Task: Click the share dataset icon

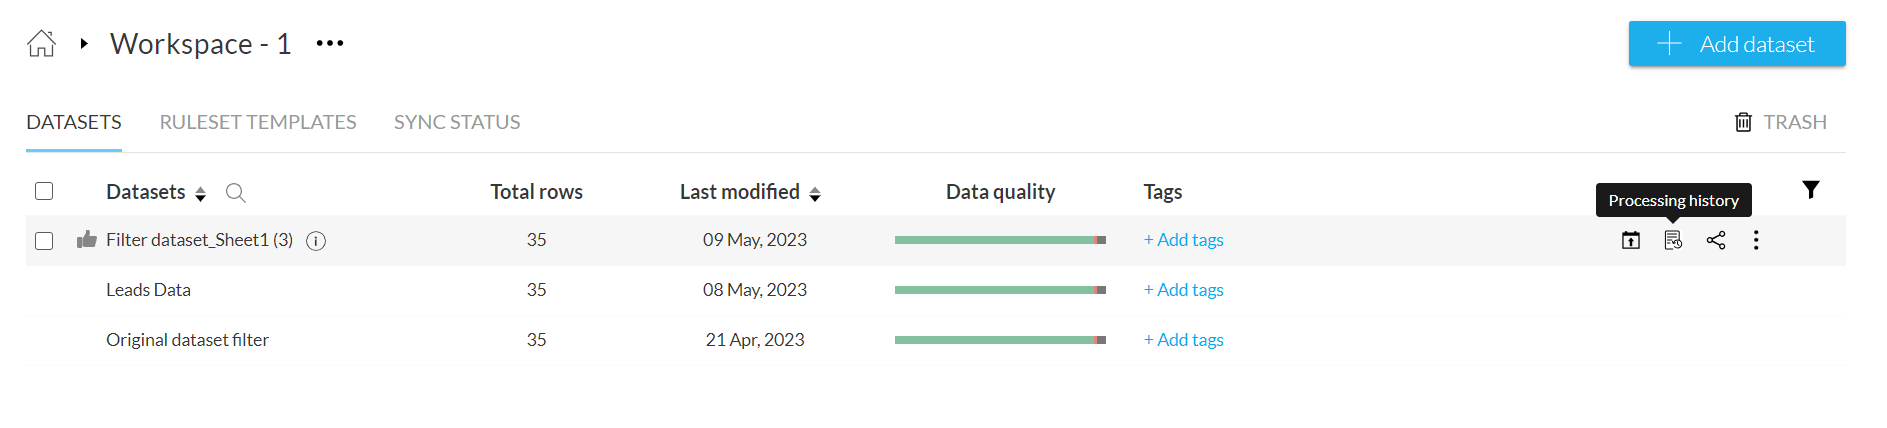Action: tap(1716, 240)
